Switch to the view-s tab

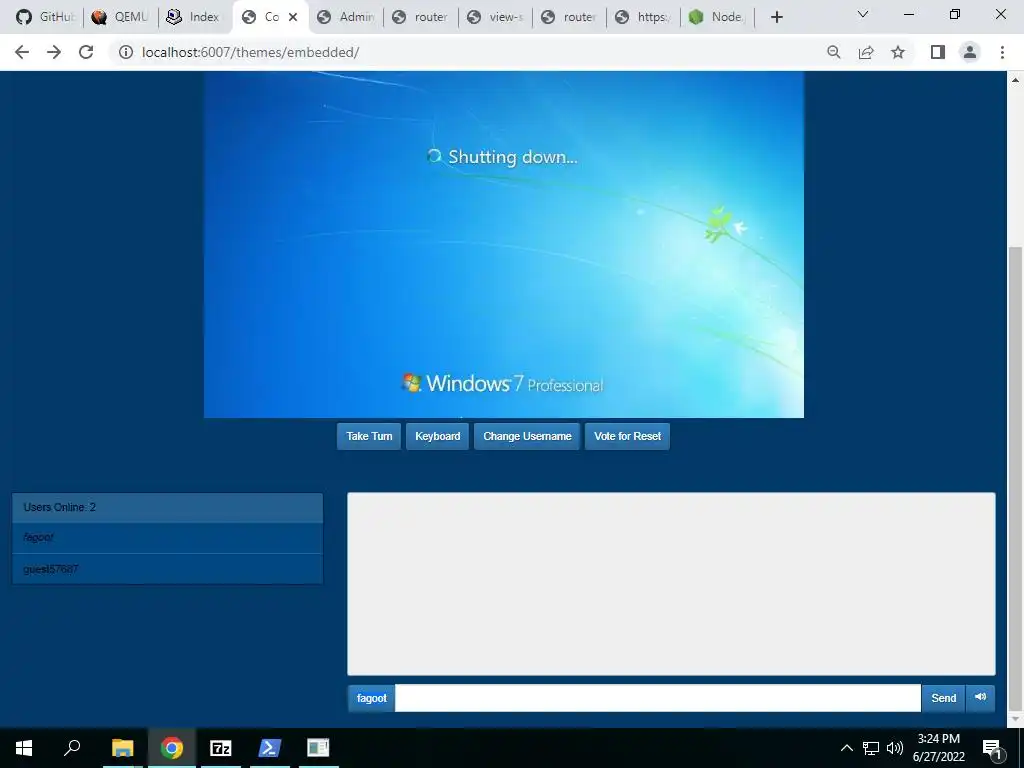(x=496, y=17)
